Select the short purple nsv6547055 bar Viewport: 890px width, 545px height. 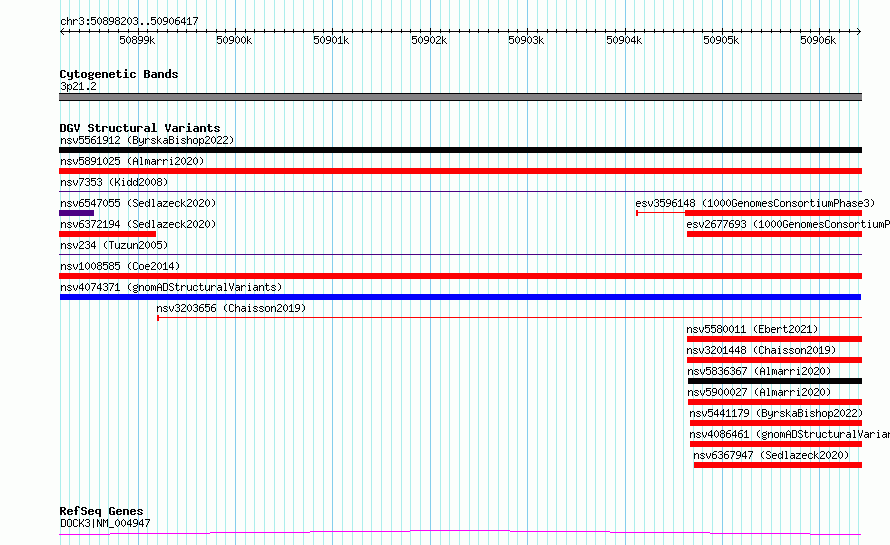77,213
